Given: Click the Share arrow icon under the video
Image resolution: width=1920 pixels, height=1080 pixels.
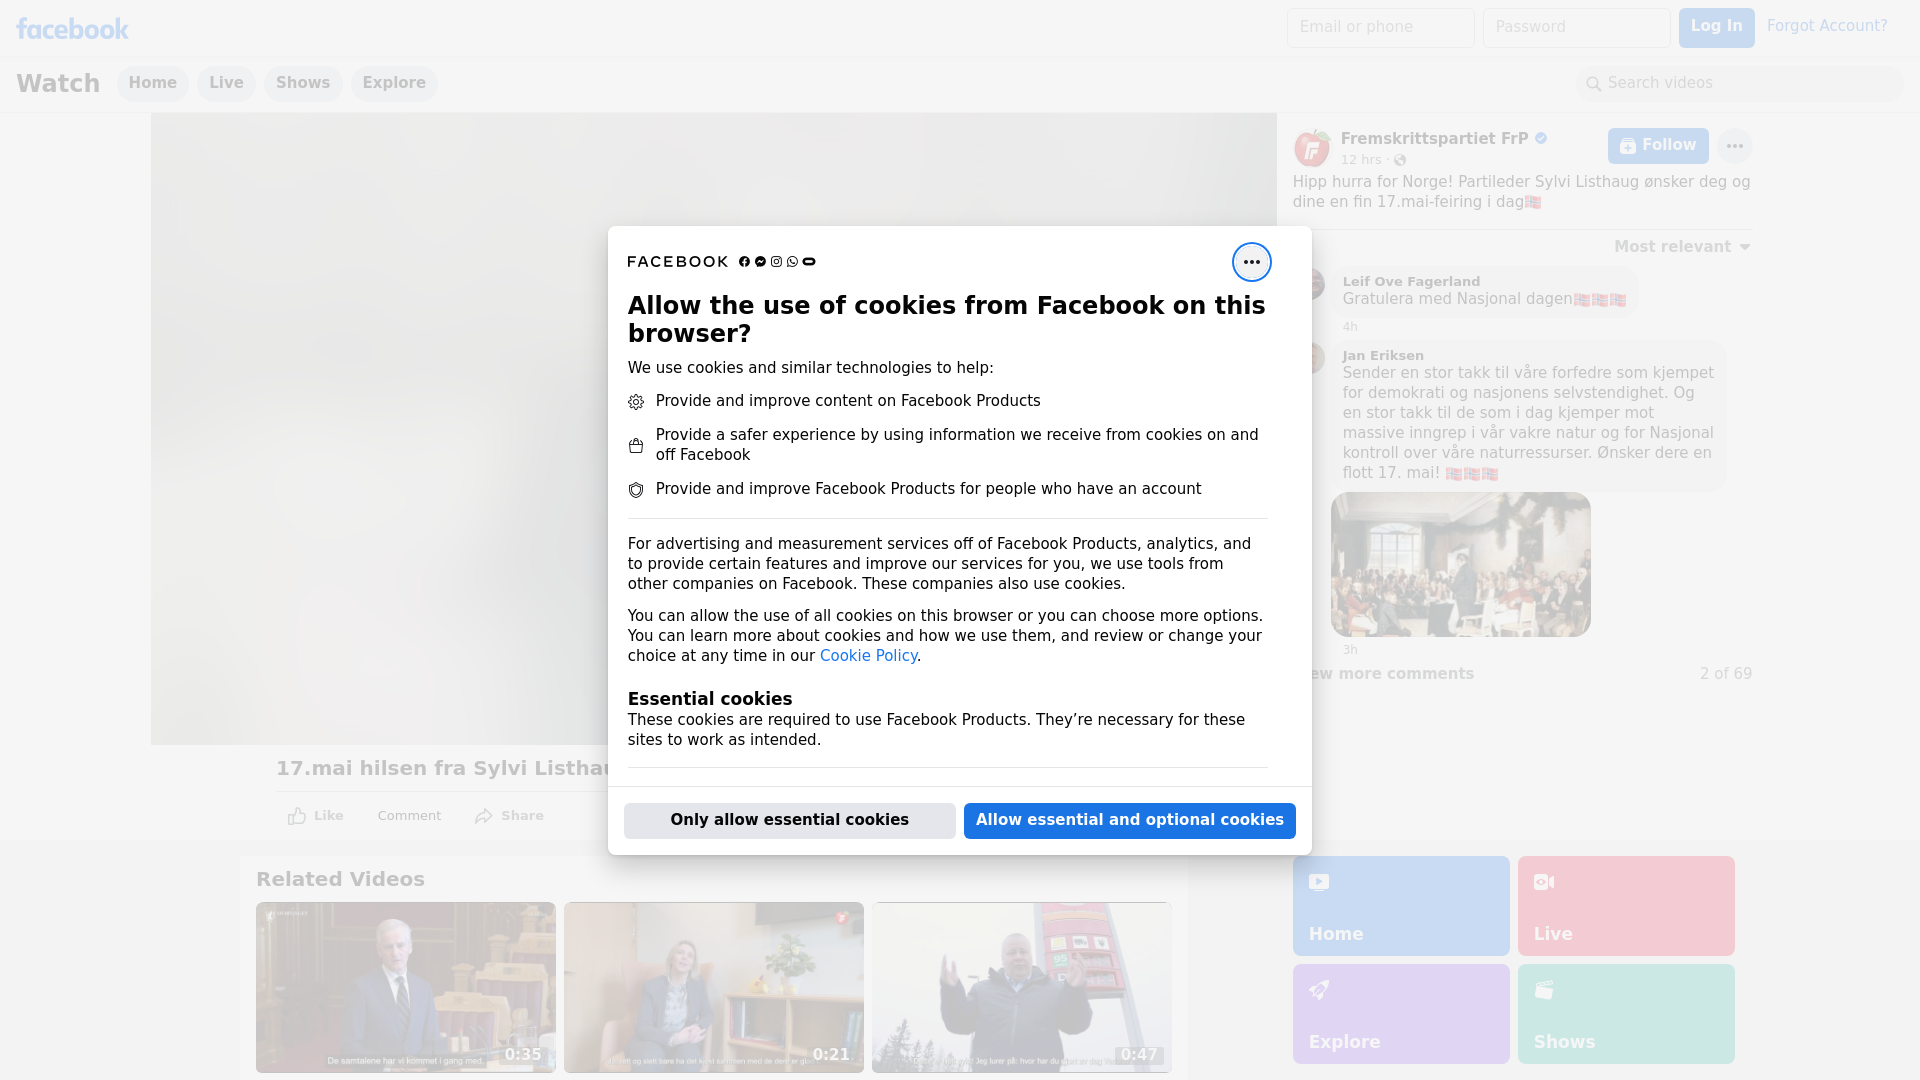Looking at the screenshot, I should coord(484,816).
